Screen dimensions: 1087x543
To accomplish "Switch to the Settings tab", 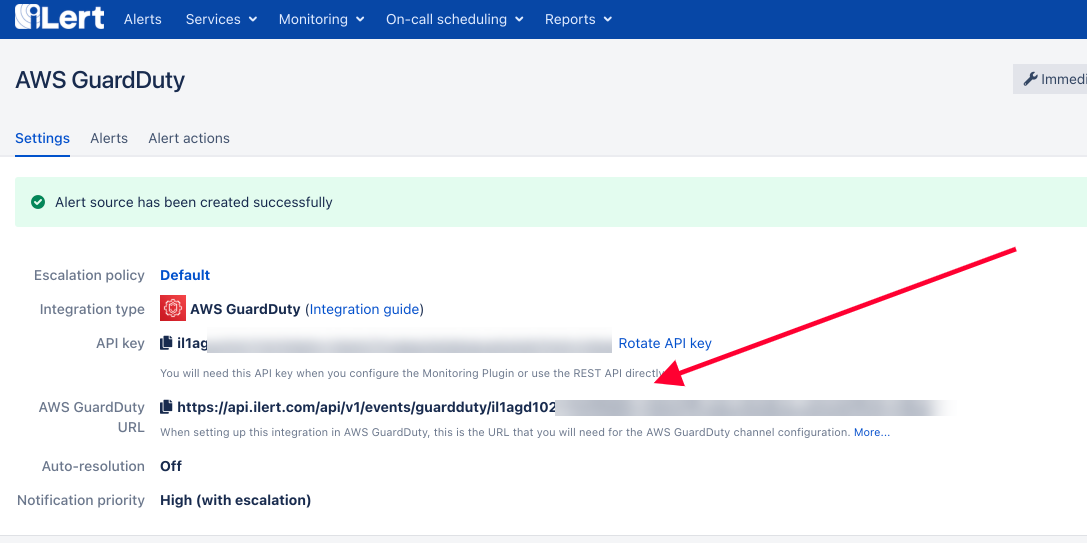I will click(42, 138).
